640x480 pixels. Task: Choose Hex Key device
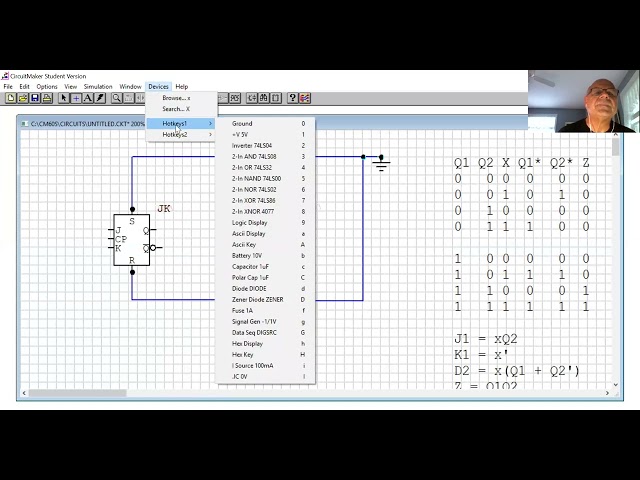(266, 355)
